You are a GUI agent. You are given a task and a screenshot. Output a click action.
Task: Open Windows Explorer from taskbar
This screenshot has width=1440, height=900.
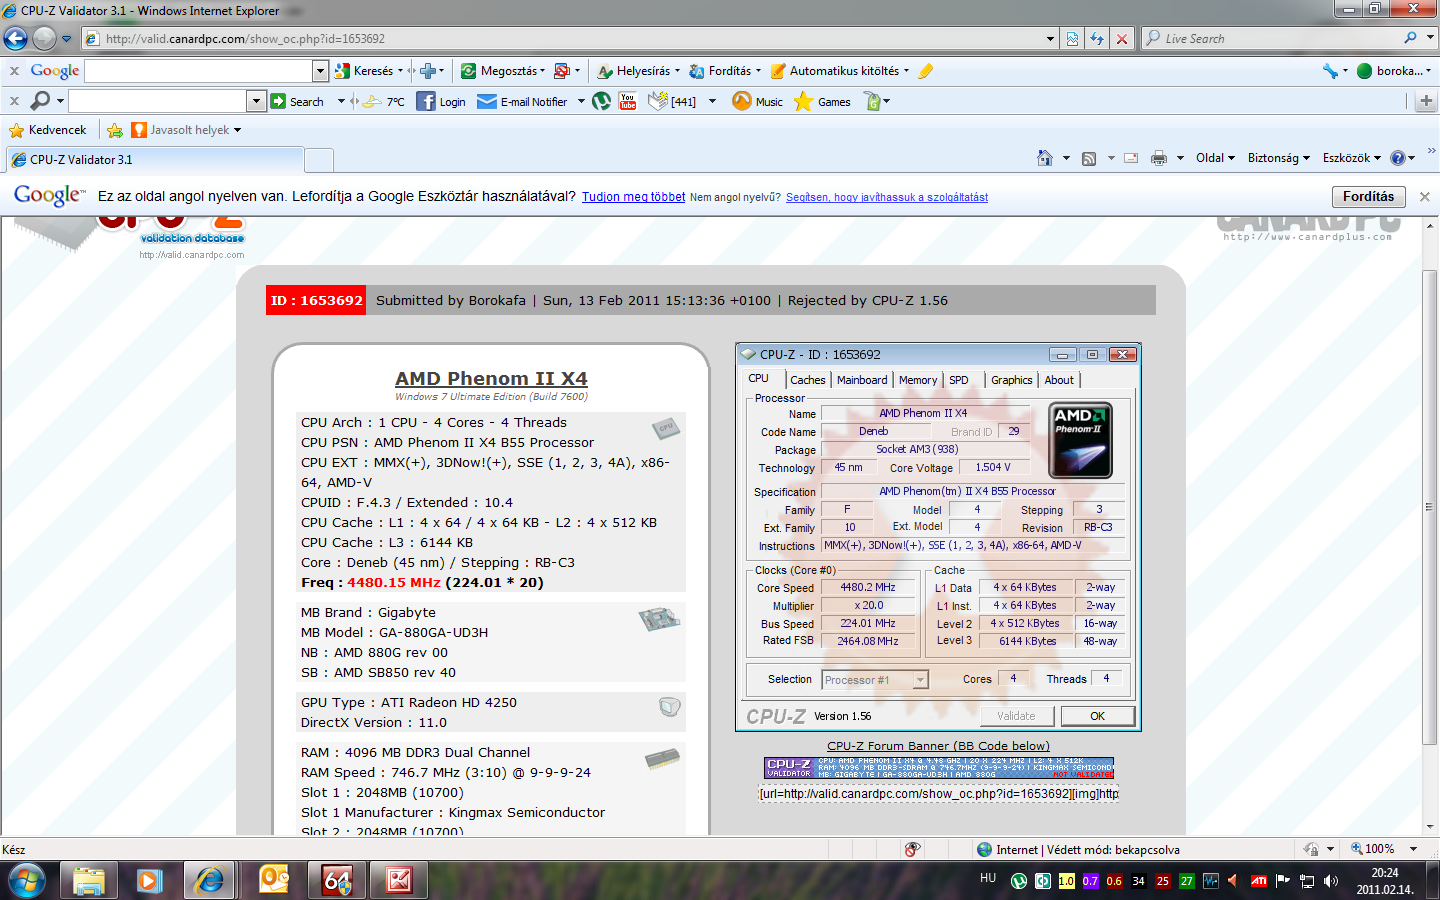coord(88,881)
